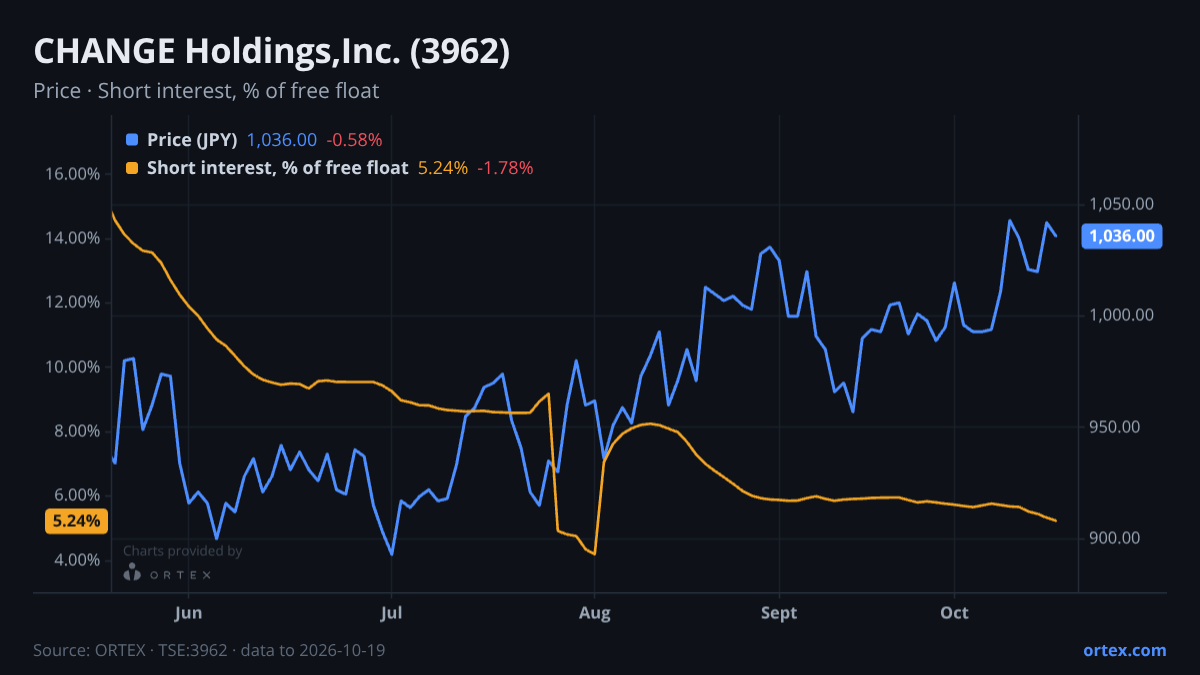Click the 900.00 right axis label

pyautogui.click(x=1116, y=538)
